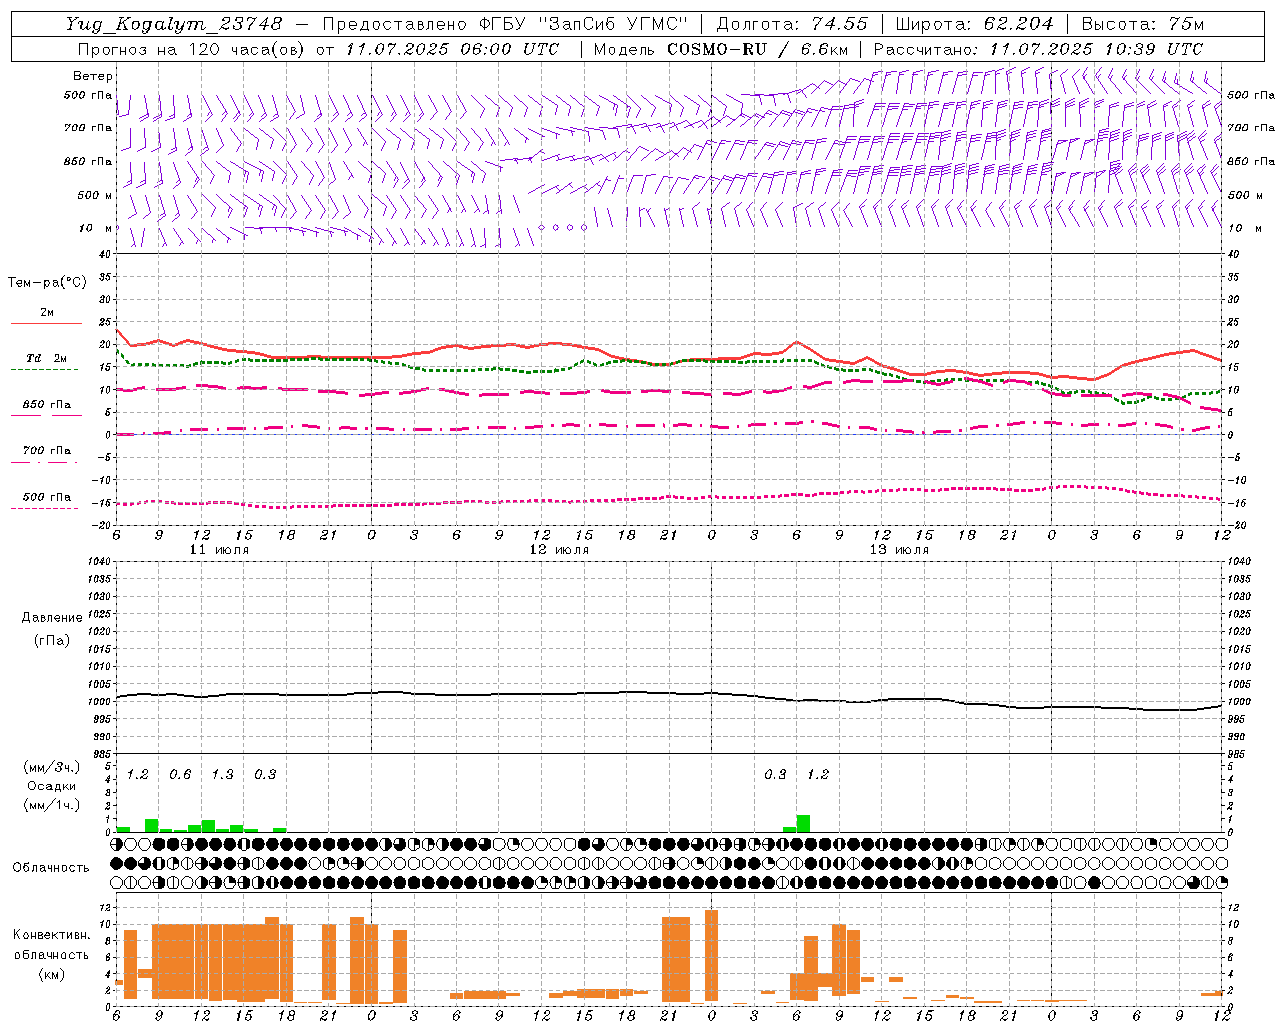Screen dimensions: 1280x1024
Task: Click the Конвективн. panel label
Action: 52,935
